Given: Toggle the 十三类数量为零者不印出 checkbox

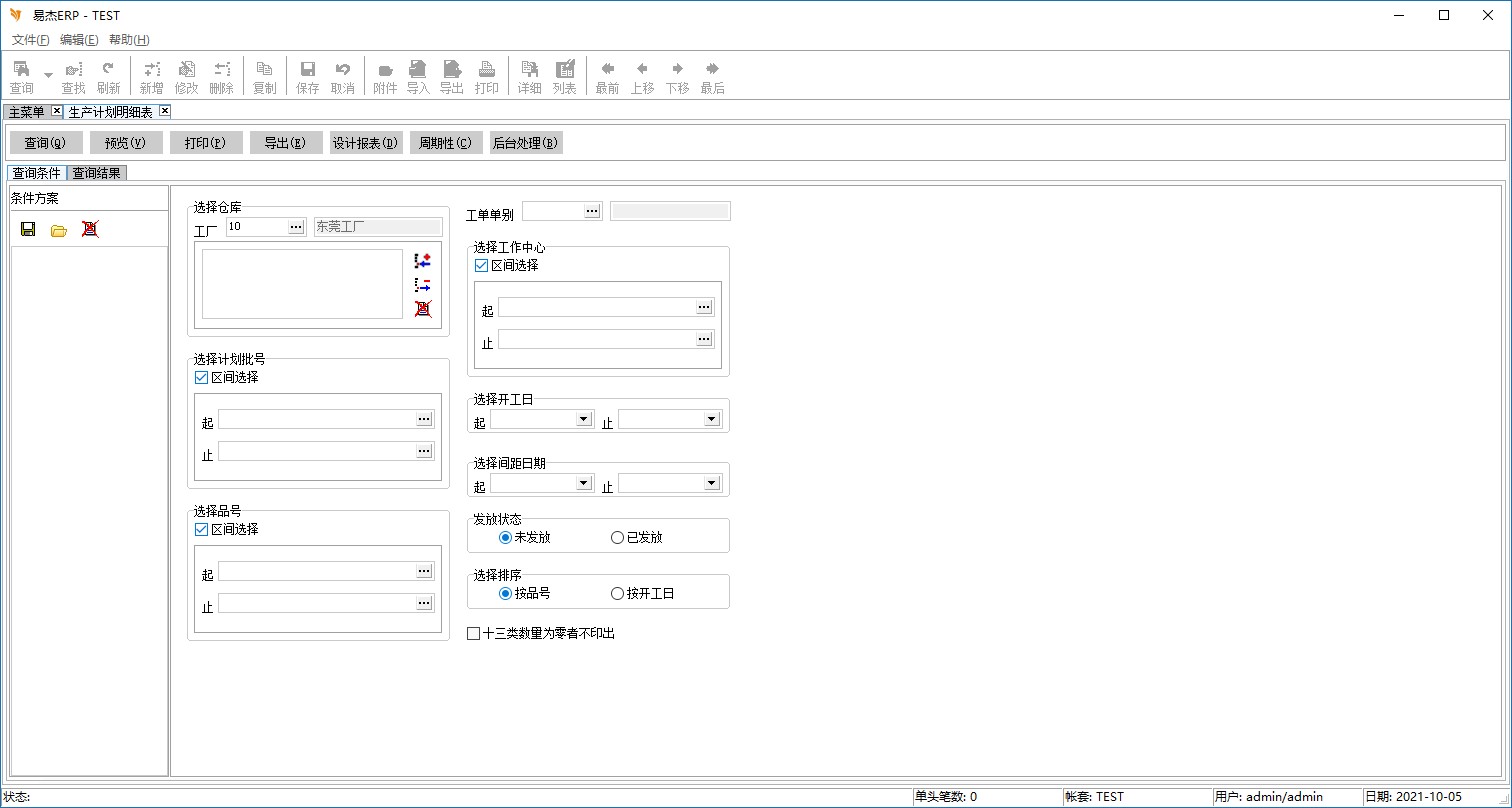Looking at the screenshot, I should click(474, 634).
